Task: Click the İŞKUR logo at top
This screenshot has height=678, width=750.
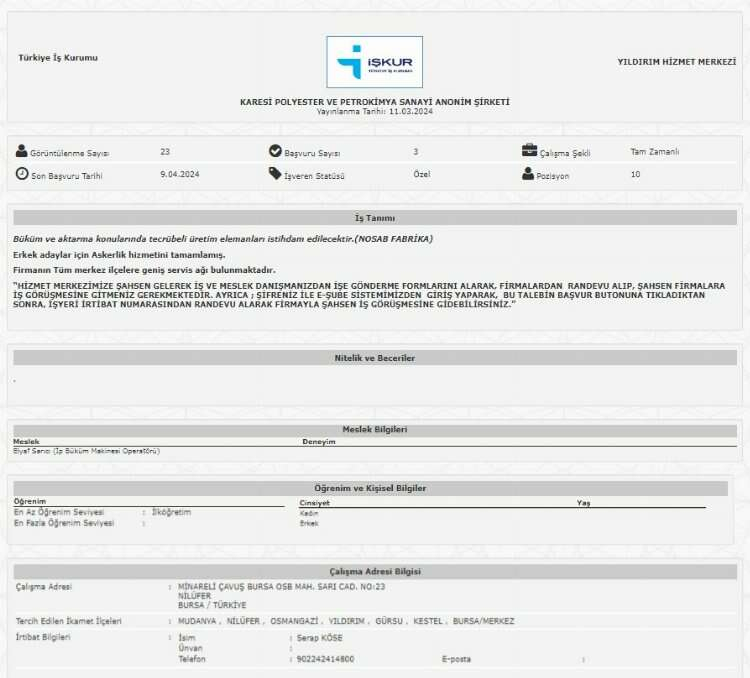Action: [x=374, y=62]
